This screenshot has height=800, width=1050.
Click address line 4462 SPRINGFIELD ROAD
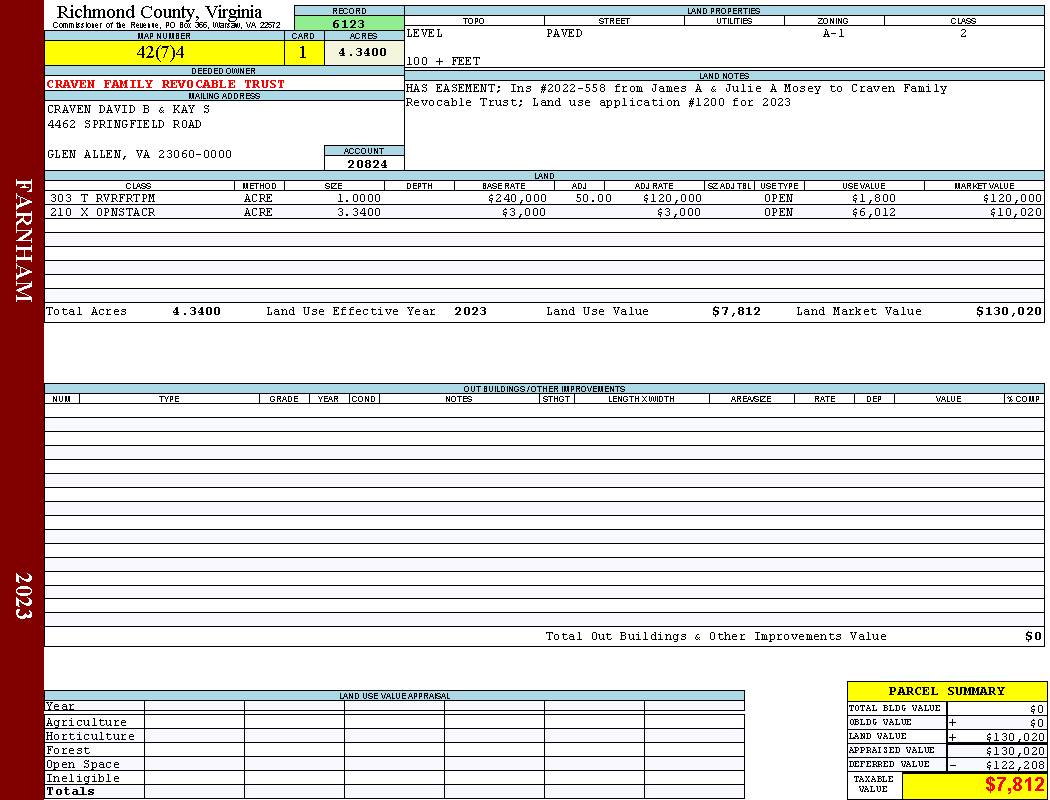point(124,124)
